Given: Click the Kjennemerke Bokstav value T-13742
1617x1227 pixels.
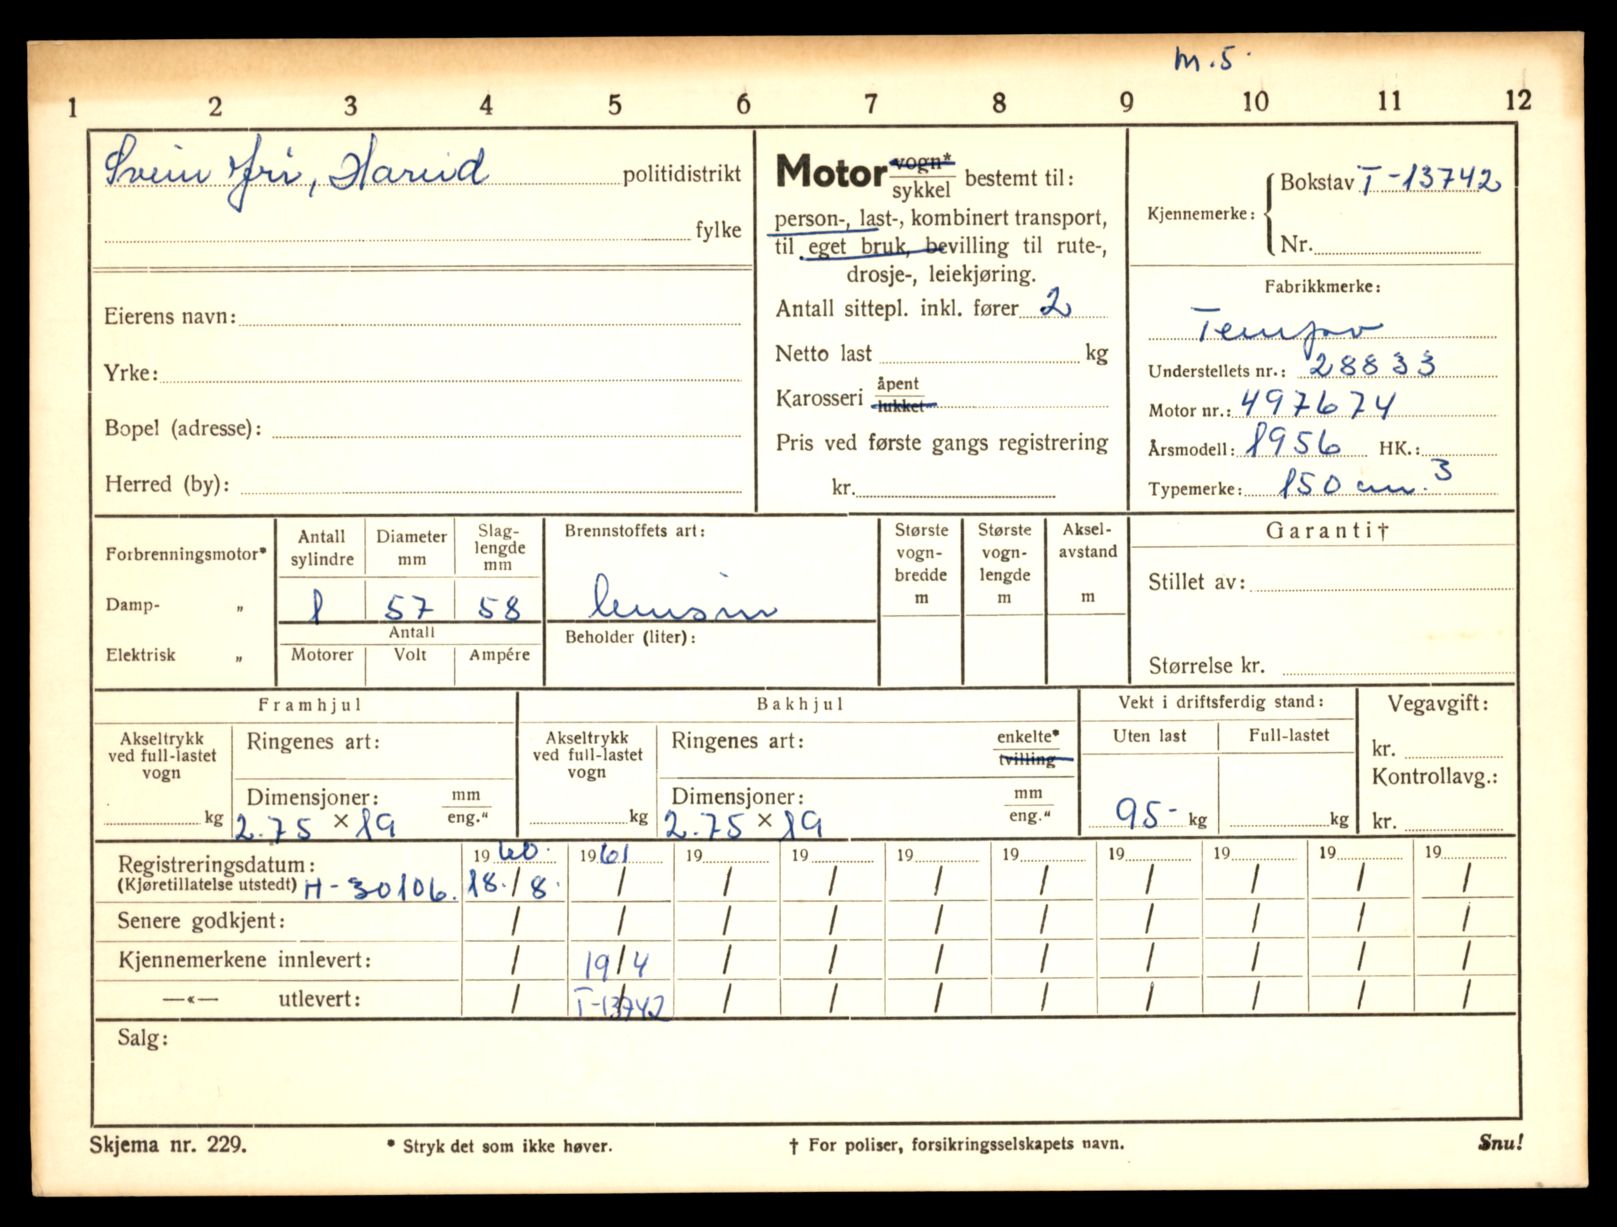Looking at the screenshot, I should click(1428, 180).
